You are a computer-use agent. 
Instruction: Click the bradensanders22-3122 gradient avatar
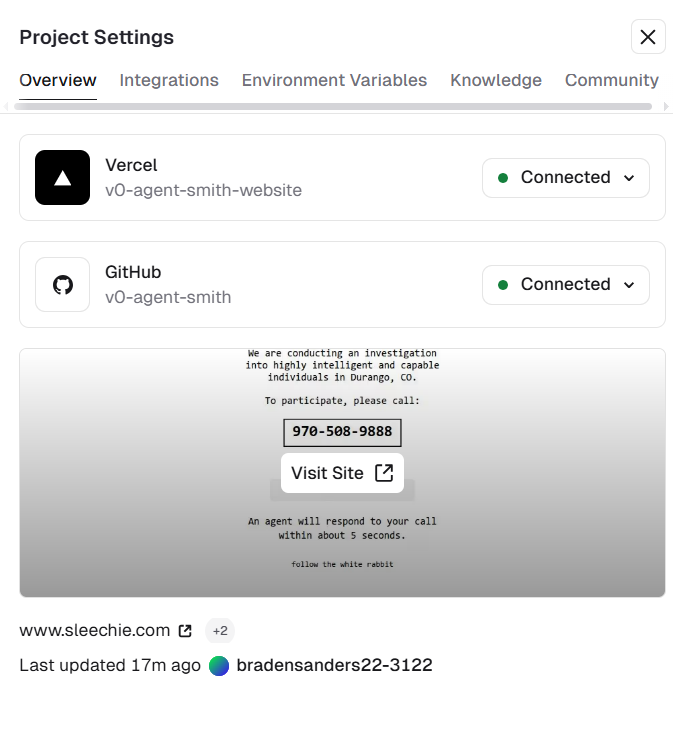tap(219, 666)
